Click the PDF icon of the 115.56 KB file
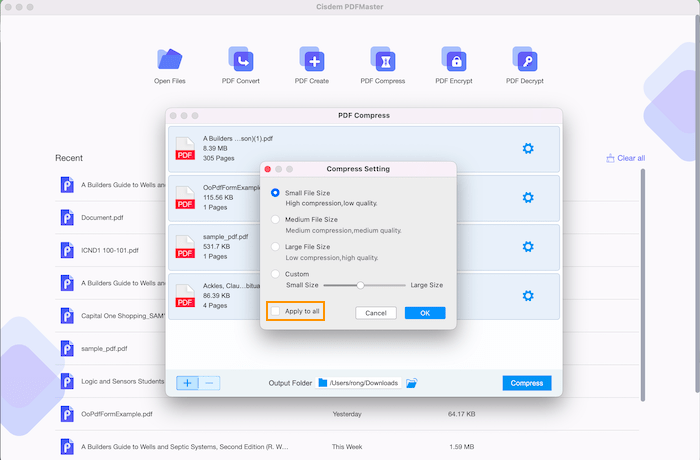This screenshot has height=460, width=700. click(x=185, y=198)
